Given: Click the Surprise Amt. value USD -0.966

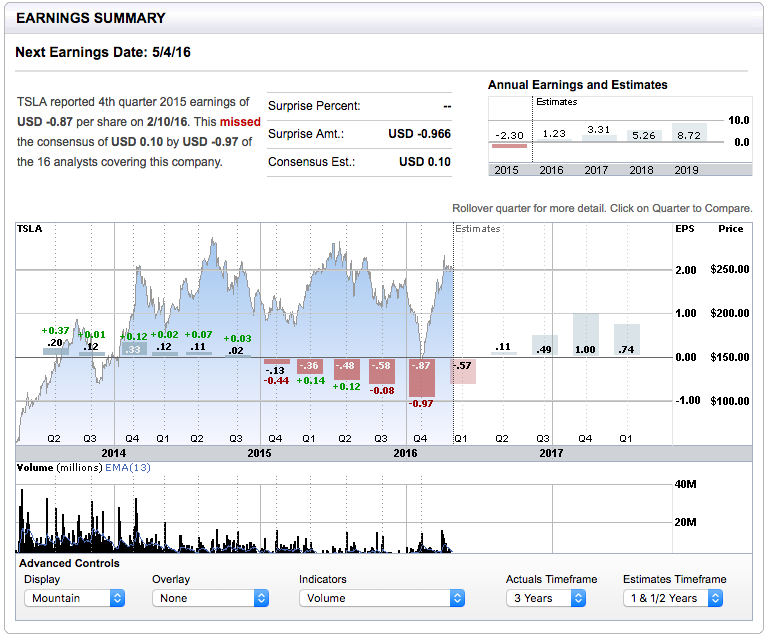Looking at the screenshot, I should [419, 134].
